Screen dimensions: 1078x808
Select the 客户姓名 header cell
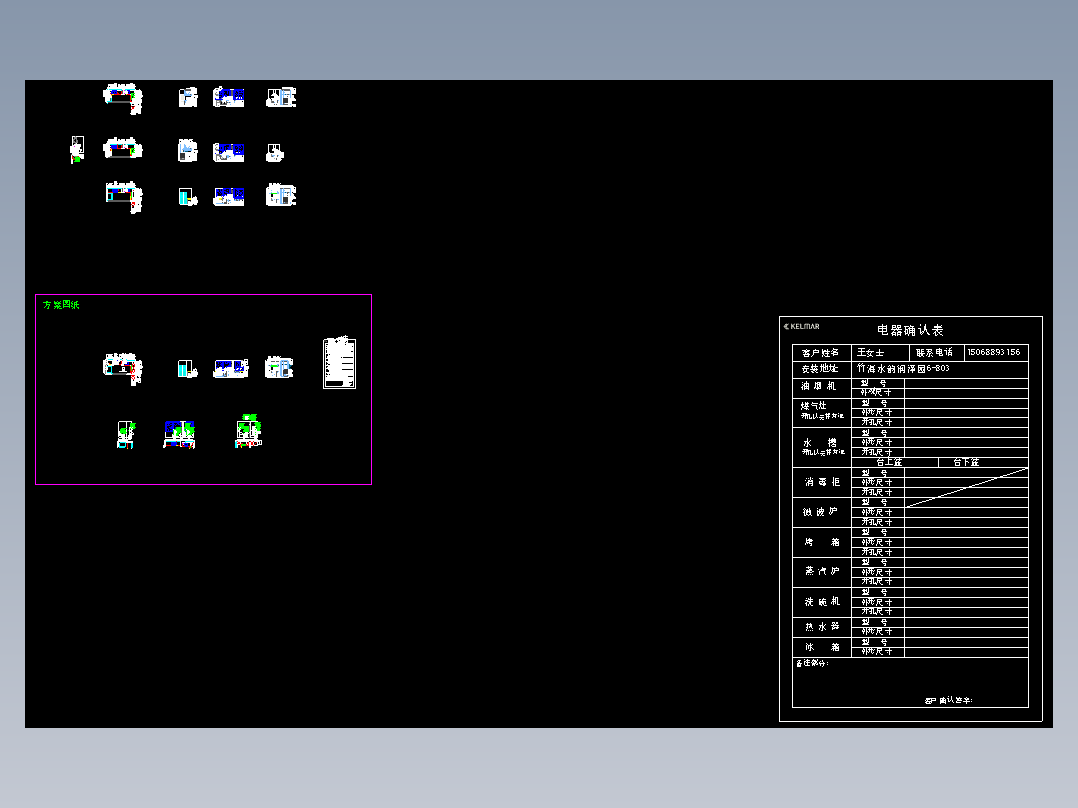(822, 353)
